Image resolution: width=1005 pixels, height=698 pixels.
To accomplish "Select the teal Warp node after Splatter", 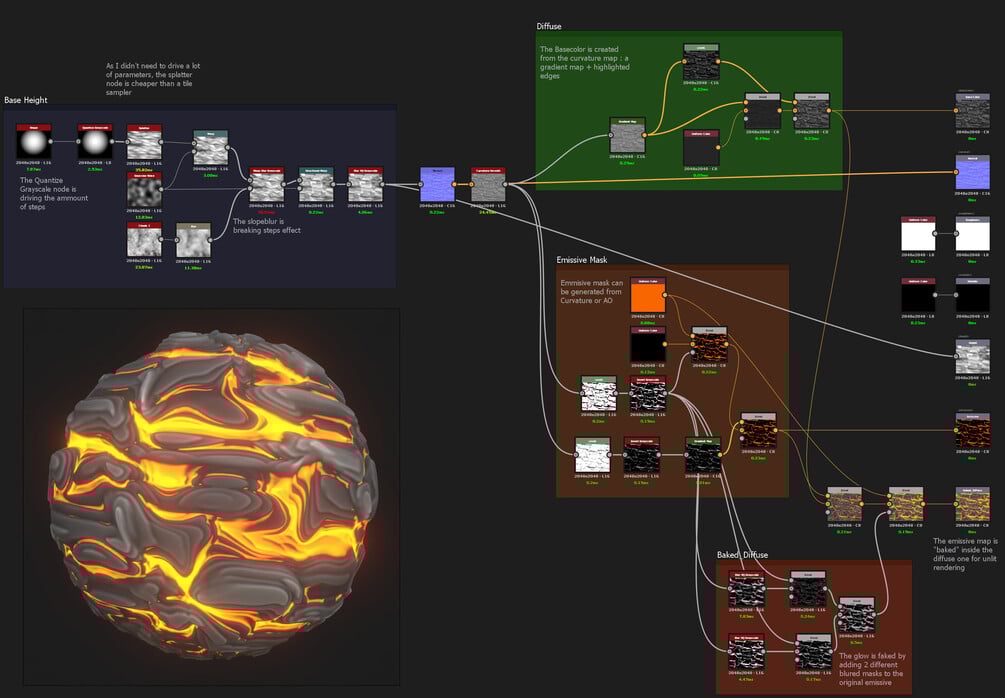I will [x=211, y=148].
